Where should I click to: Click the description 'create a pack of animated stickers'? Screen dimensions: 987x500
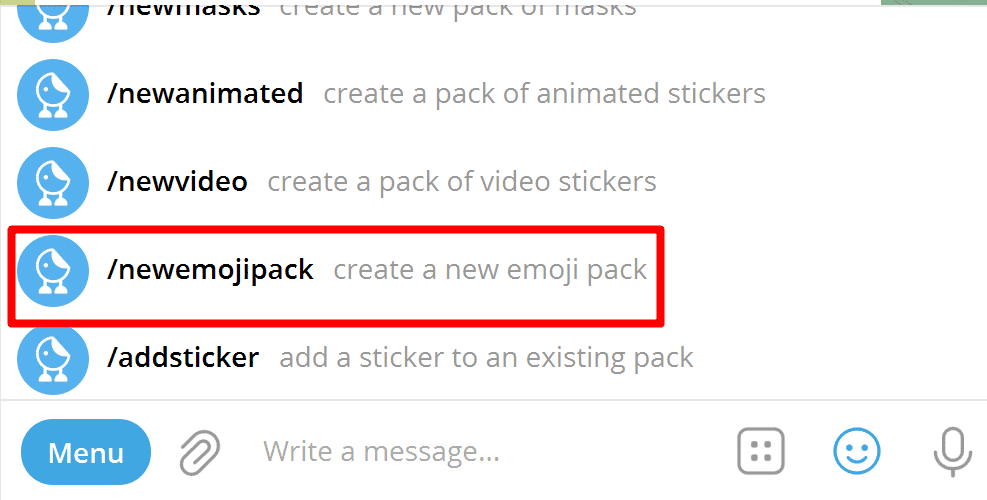(x=544, y=95)
